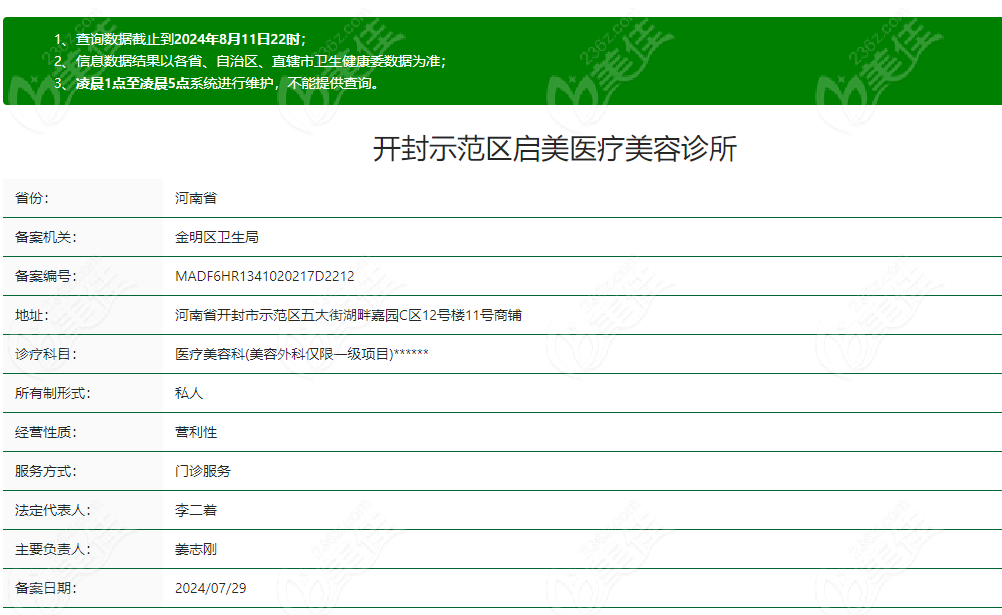This screenshot has width=1002, height=615.
Task: Select the legal representative name 李二着
Action: (x=196, y=510)
